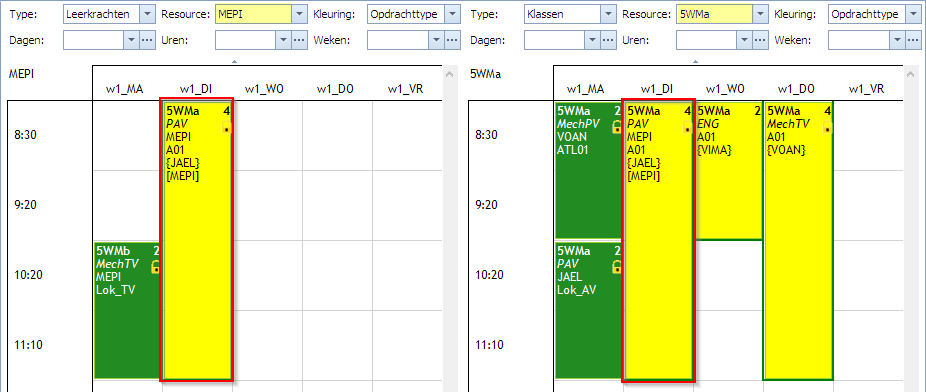Select the yellow MechTV VOAN lesson on Thursday
Screen dimensions: 926x392
click(x=798, y=240)
